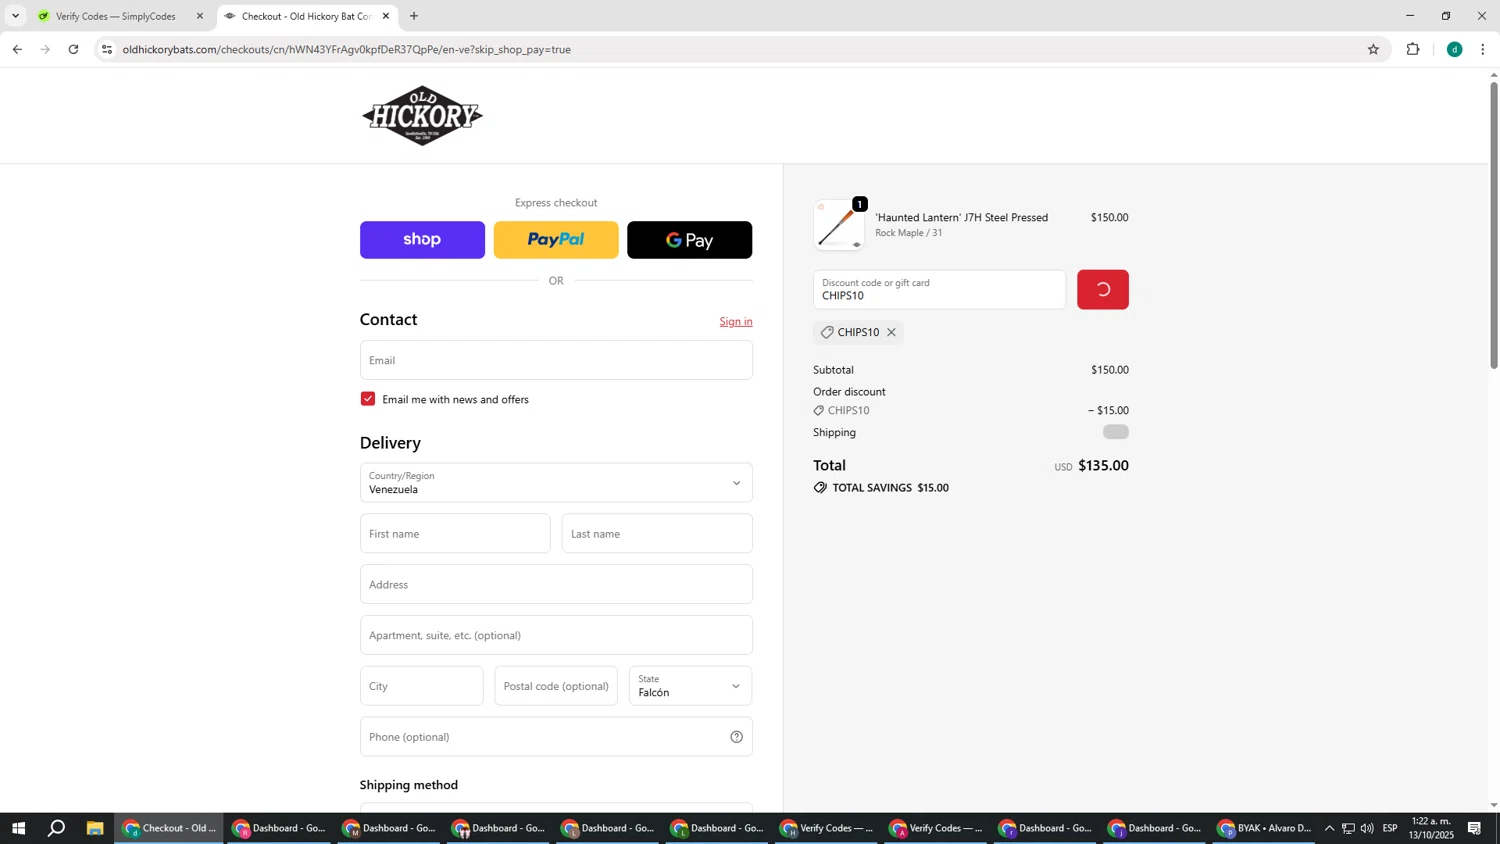Image resolution: width=1500 pixels, height=844 pixels.
Task: Show hidden system tray icons
Action: pos(1329,828)
